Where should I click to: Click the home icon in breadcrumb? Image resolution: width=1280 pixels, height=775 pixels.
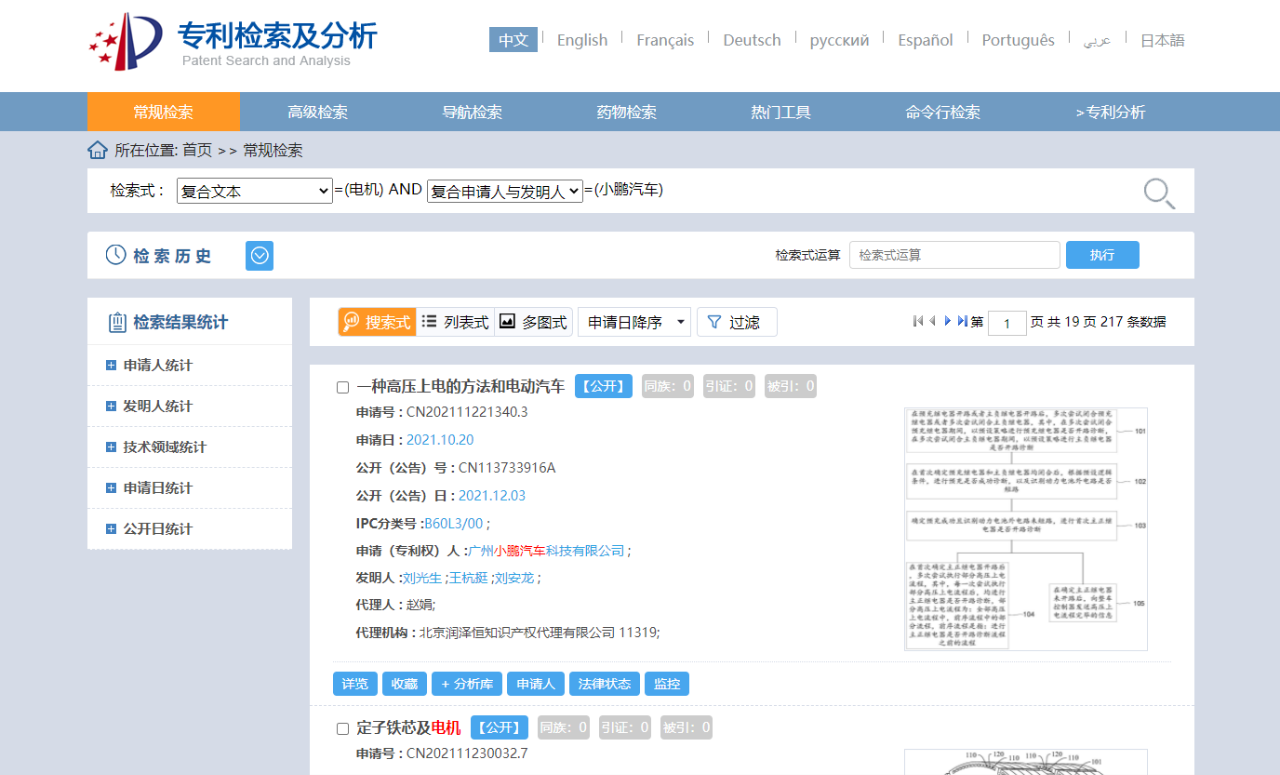point(97,150)
